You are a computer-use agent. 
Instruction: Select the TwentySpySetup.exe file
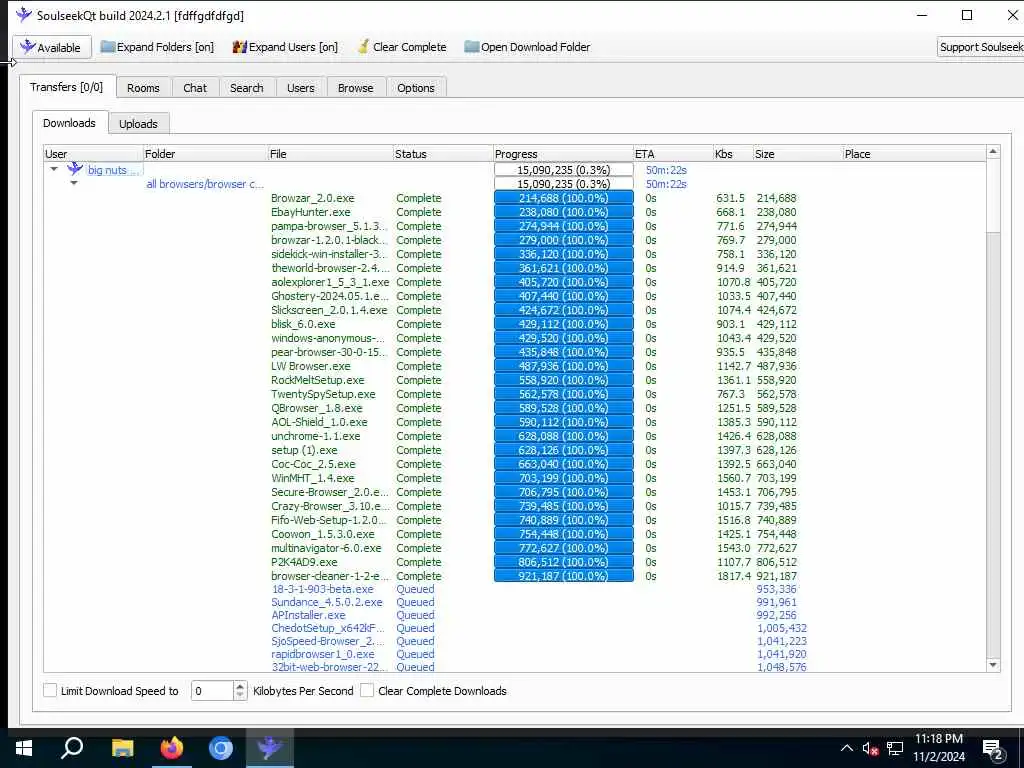coord(323,394)
